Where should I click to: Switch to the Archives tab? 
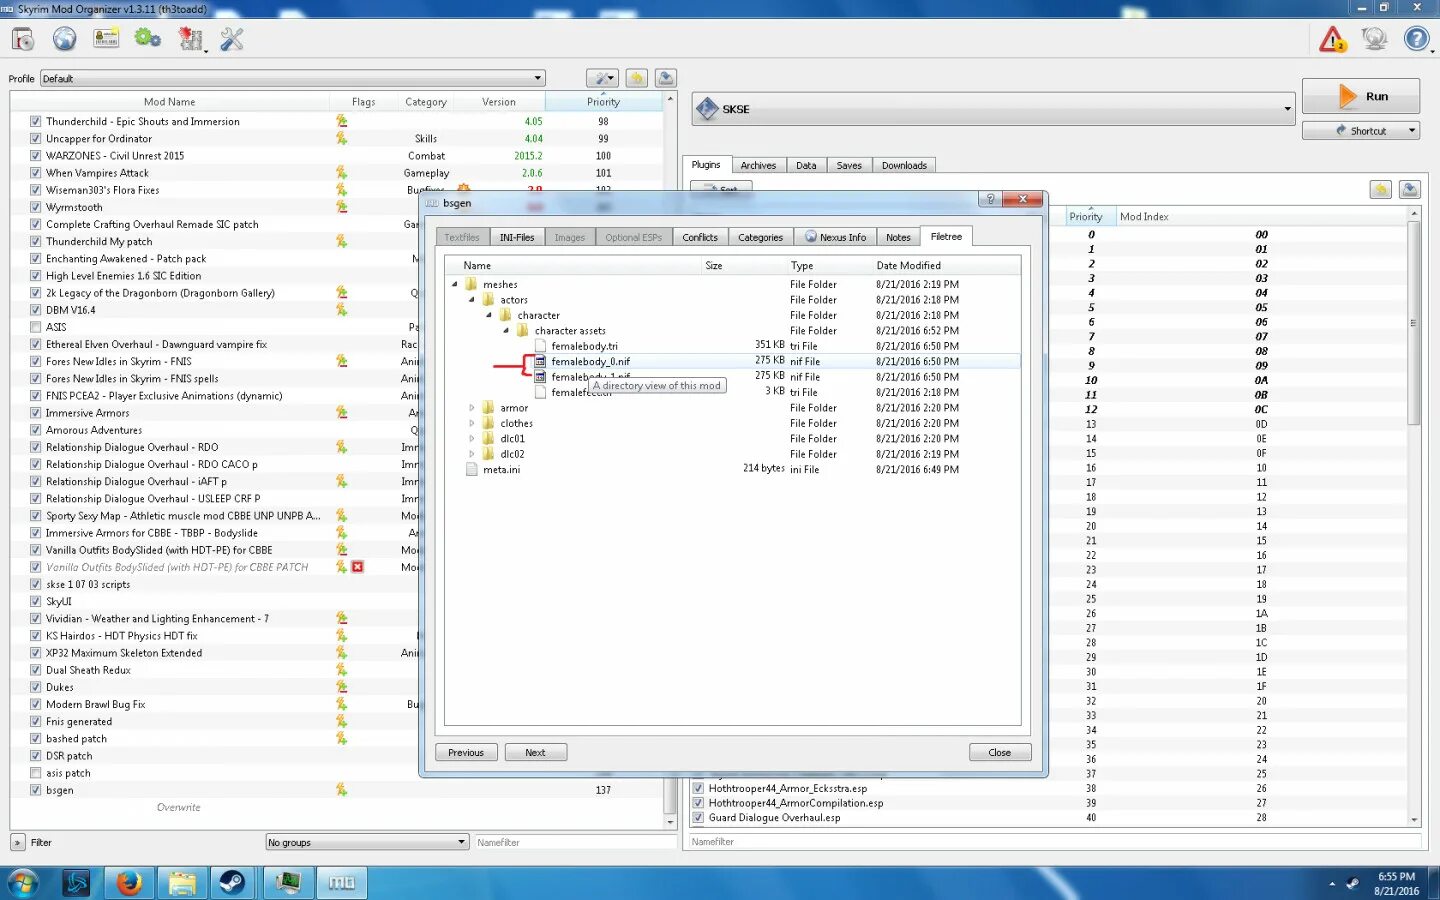tap(758, 166)
